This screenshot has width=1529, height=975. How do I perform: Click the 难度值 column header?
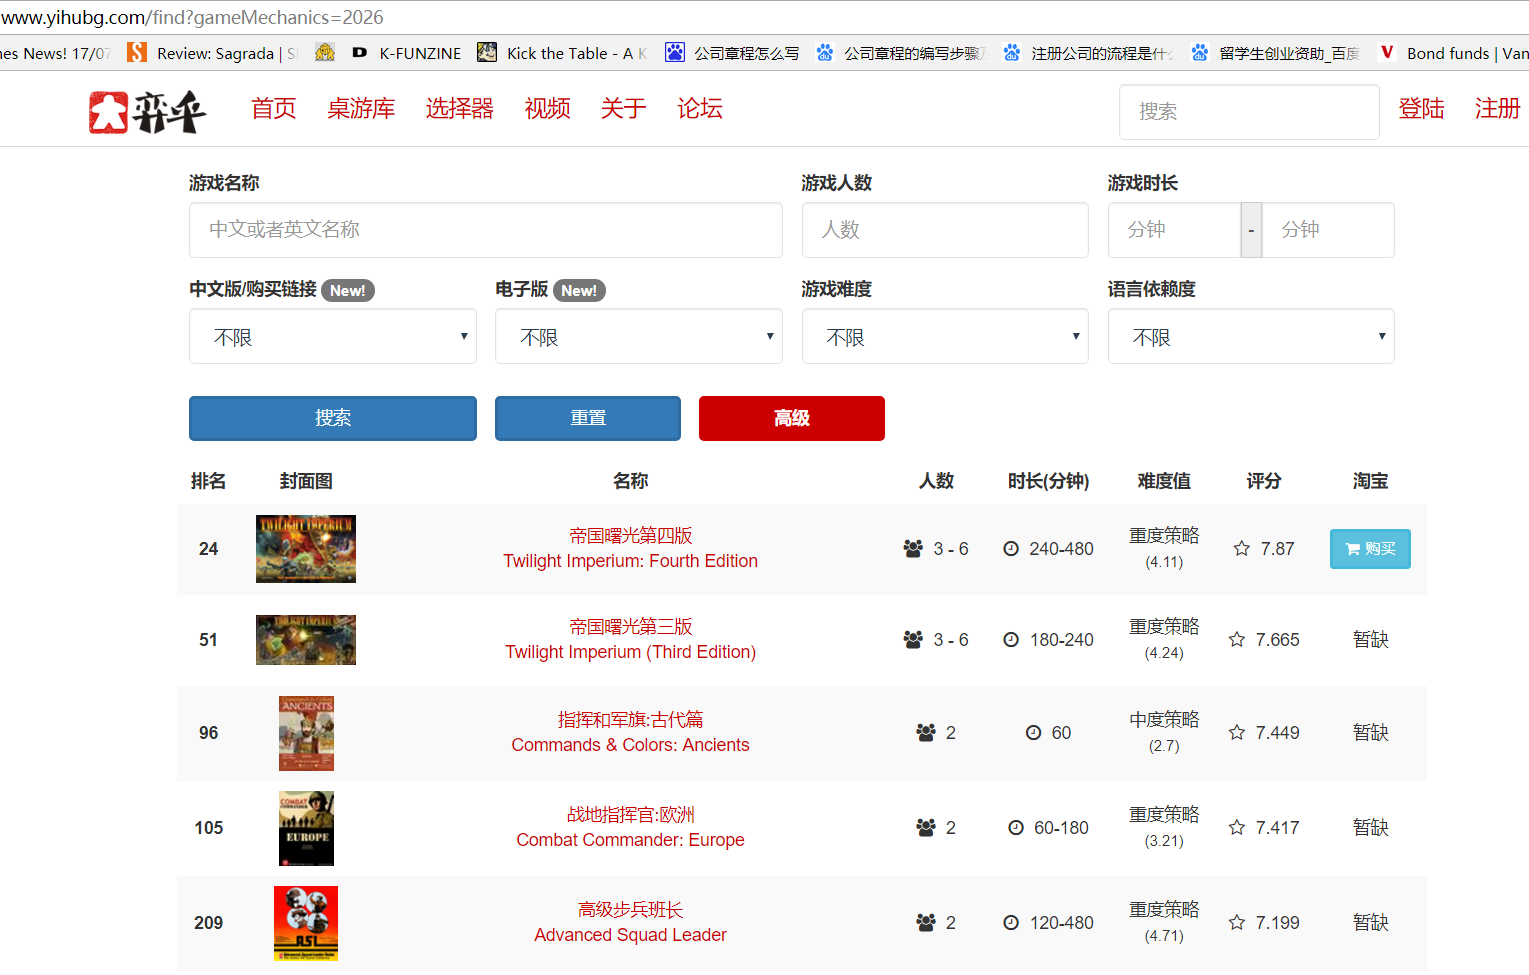[x=1164, y=481]
